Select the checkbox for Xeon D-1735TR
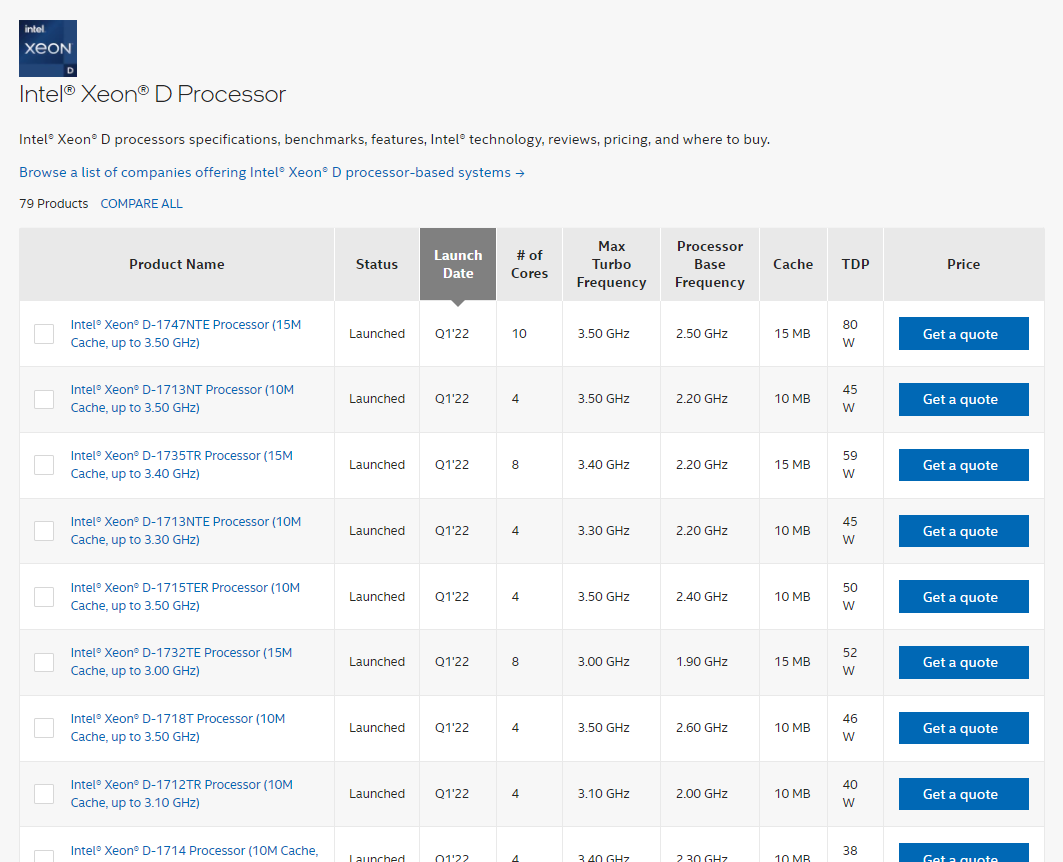This screenshot has width=1063, height=862. tap(44, 465)
